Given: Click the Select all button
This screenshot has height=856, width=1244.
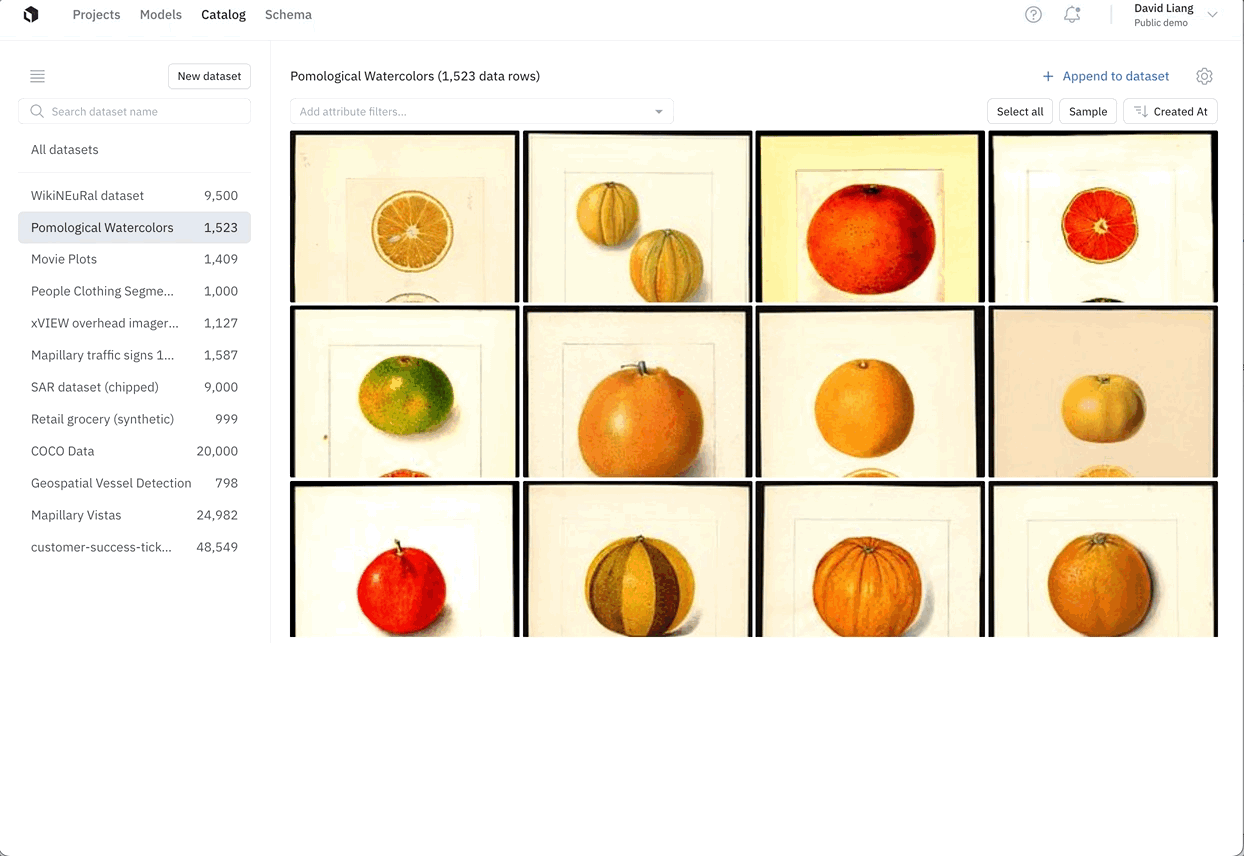Looking at the screenshot, I should click(1020, 111).
